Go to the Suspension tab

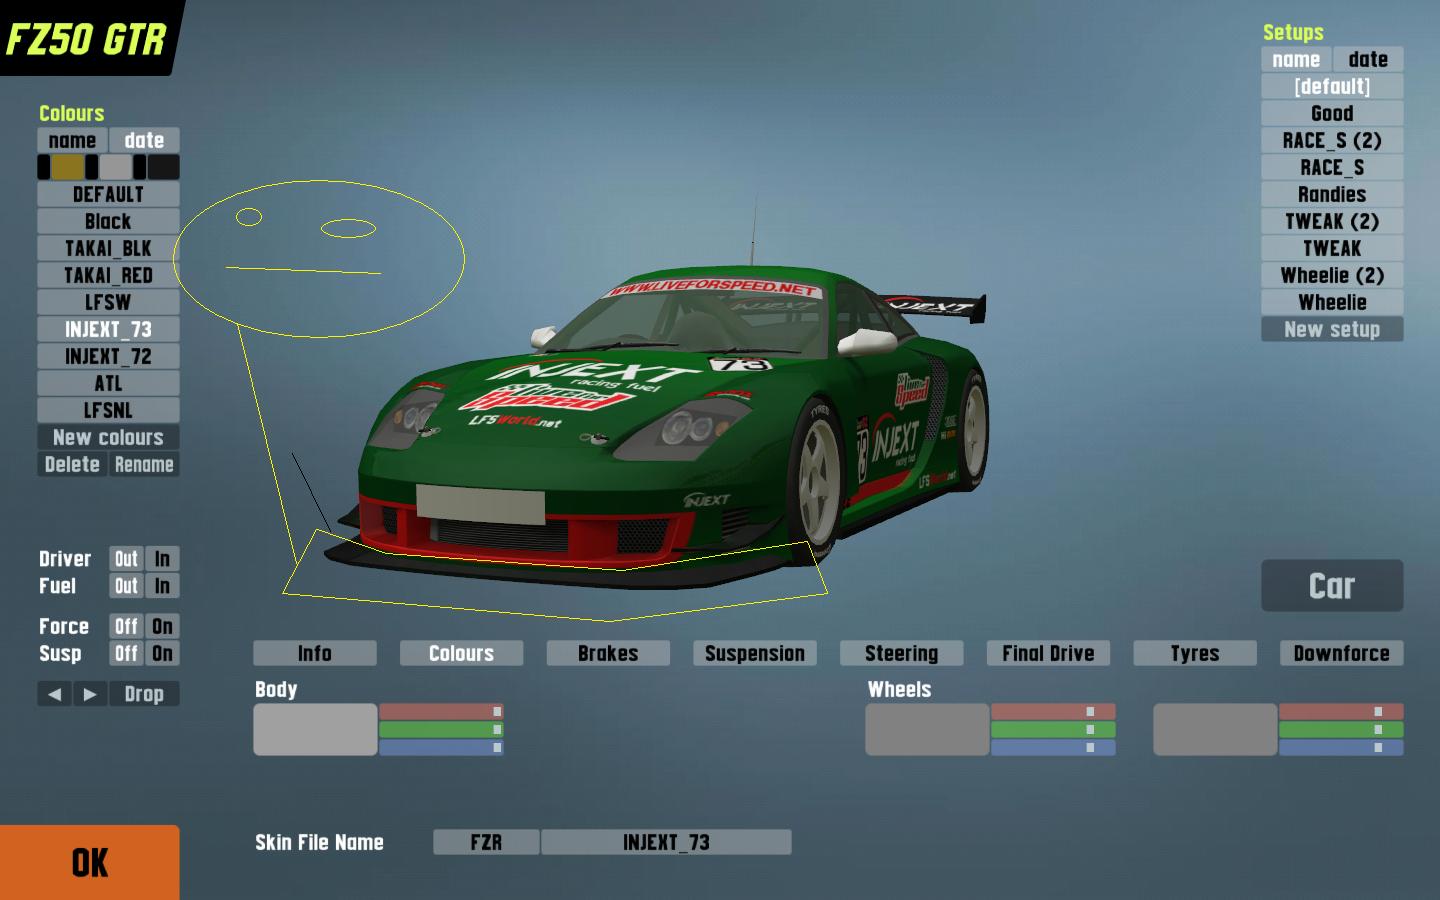click(x=755, y=653)
